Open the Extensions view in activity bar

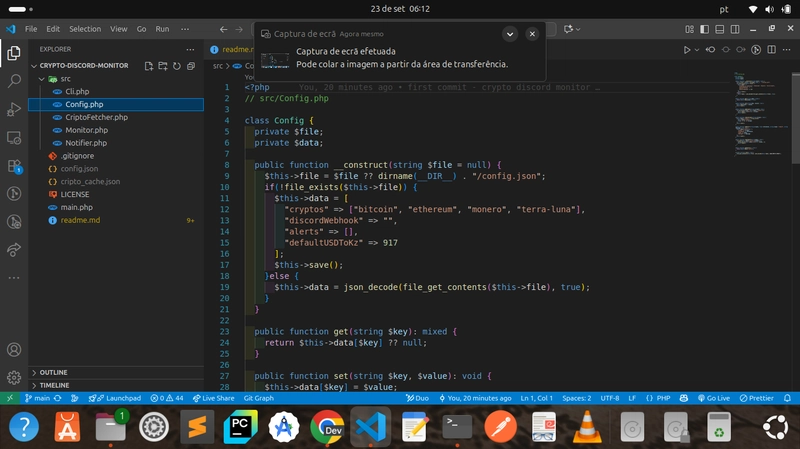coord(14,166)
